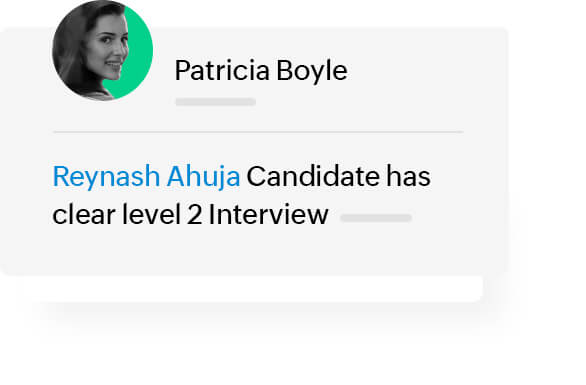Click the gray placeholder bar under Patricia Boyle
The height and width of the screenshot is (385, 586).
pos(216,102)
